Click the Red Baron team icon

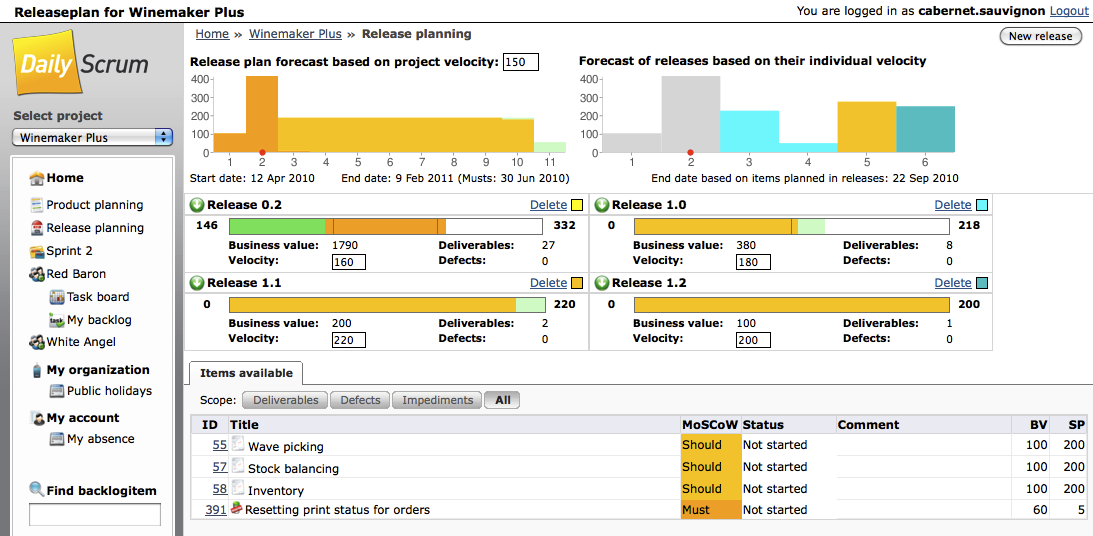37,274
